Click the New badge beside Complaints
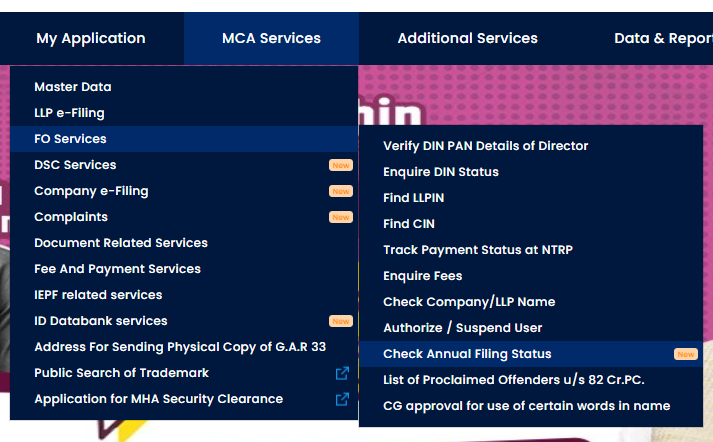Viewport: 713px width, 442px height. pos(341,217)
